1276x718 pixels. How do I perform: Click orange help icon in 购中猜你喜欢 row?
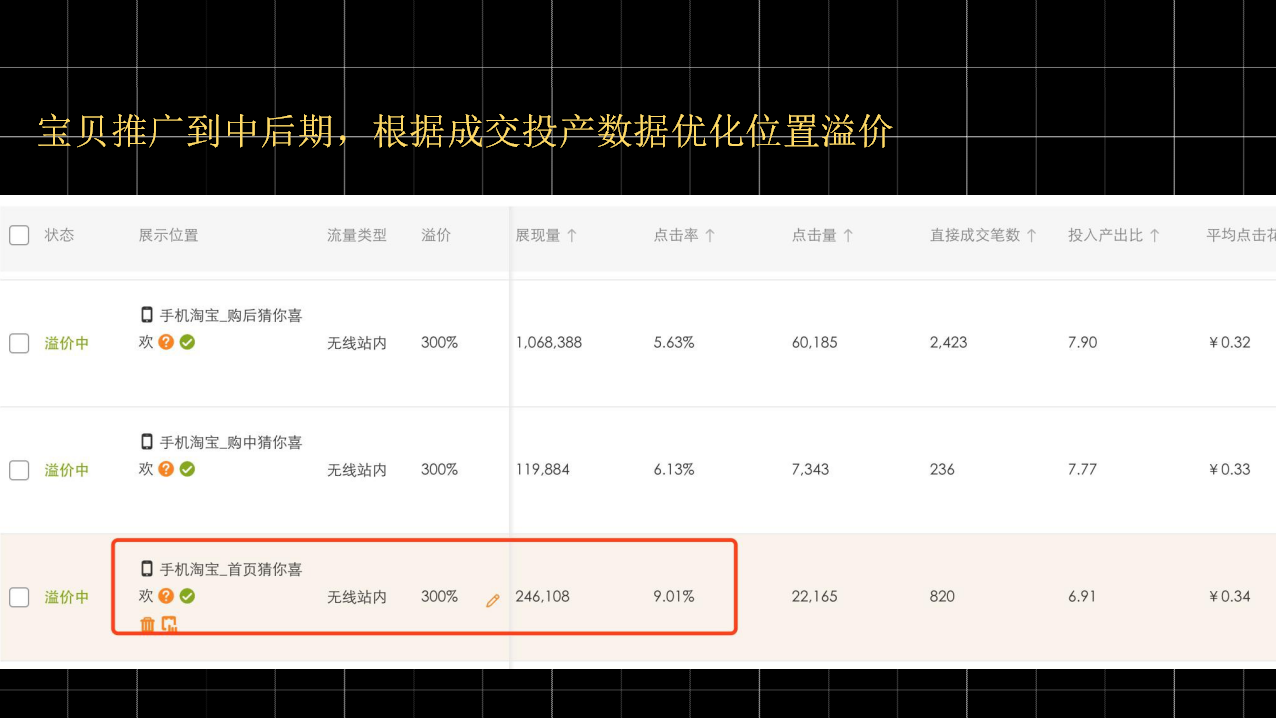coord(166,468)
